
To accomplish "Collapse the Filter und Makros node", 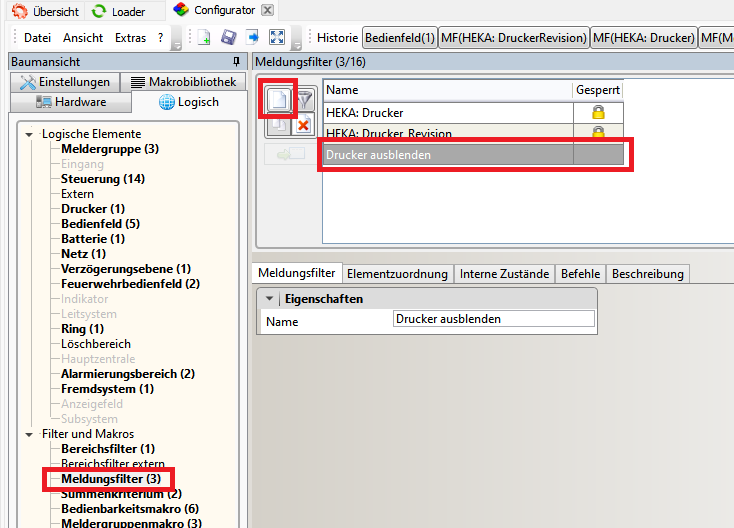I will (29, 434).
